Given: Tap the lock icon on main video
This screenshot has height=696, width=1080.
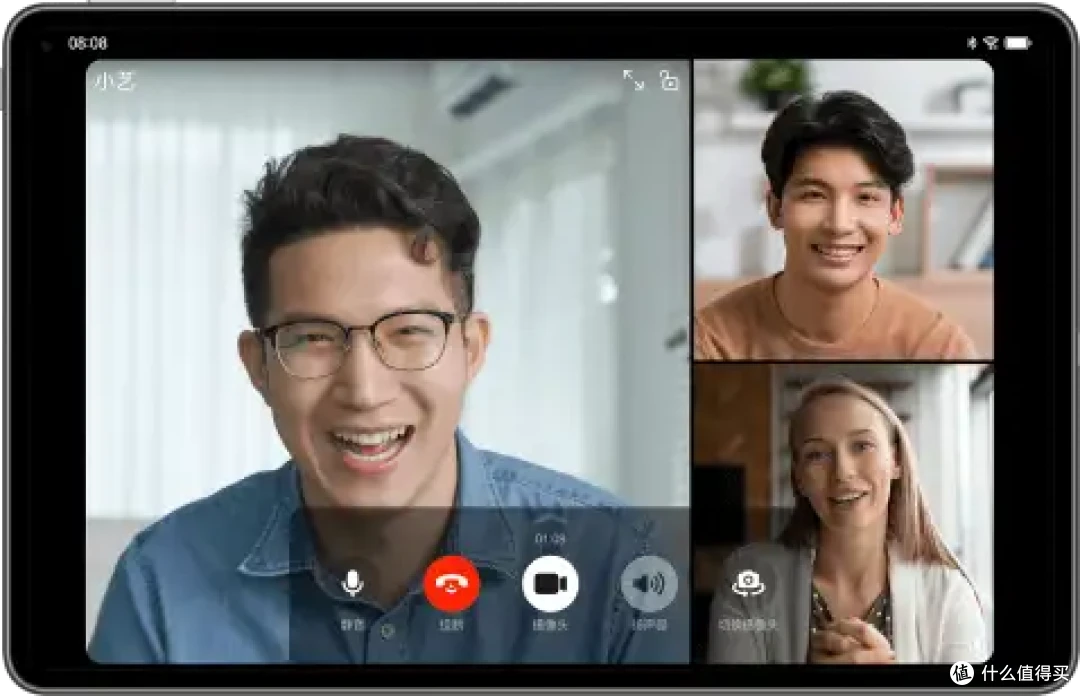Looking at the screenshot, I should tap(669, 80).
